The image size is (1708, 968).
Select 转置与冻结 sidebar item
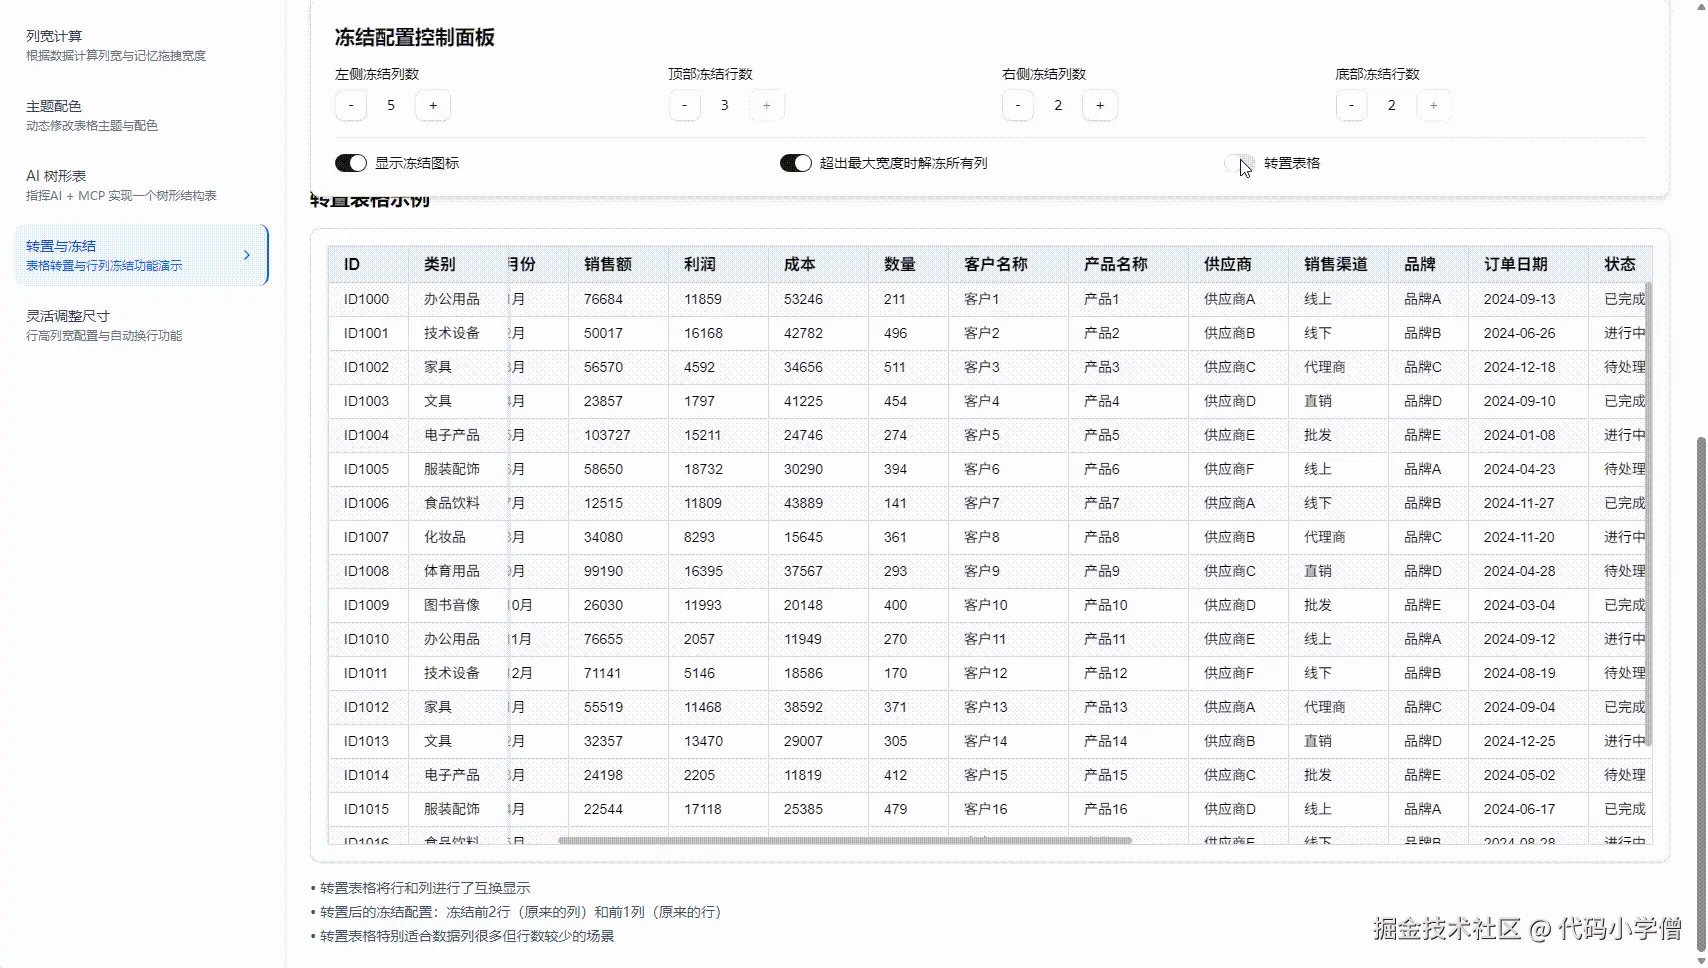pyautogui.click(x=140, y=255)
